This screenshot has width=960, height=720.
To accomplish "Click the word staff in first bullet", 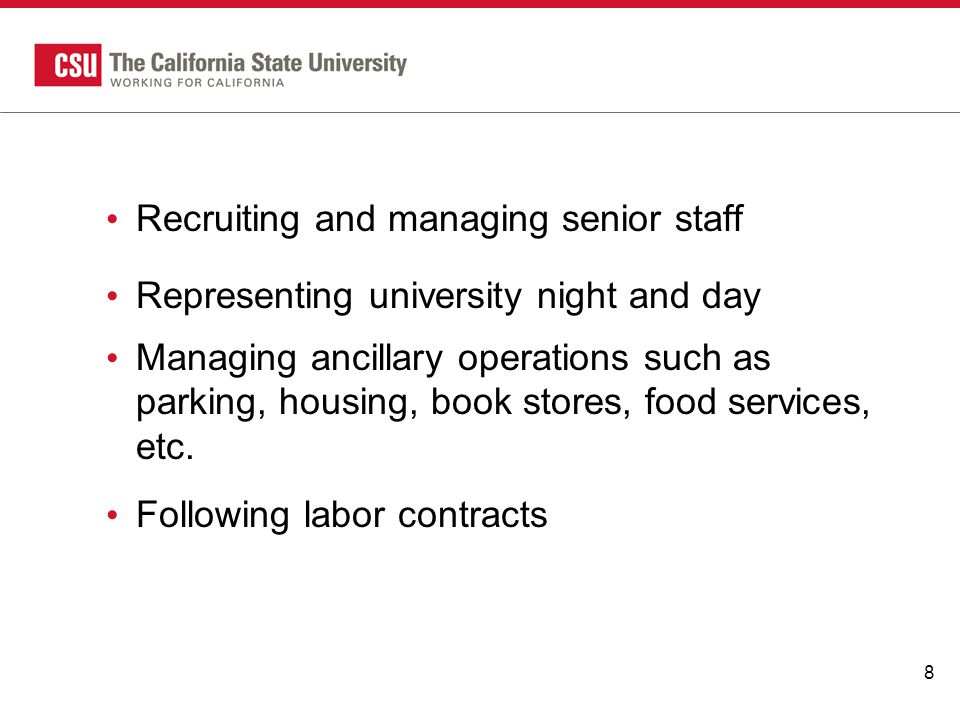I will (x=709, y=218).
